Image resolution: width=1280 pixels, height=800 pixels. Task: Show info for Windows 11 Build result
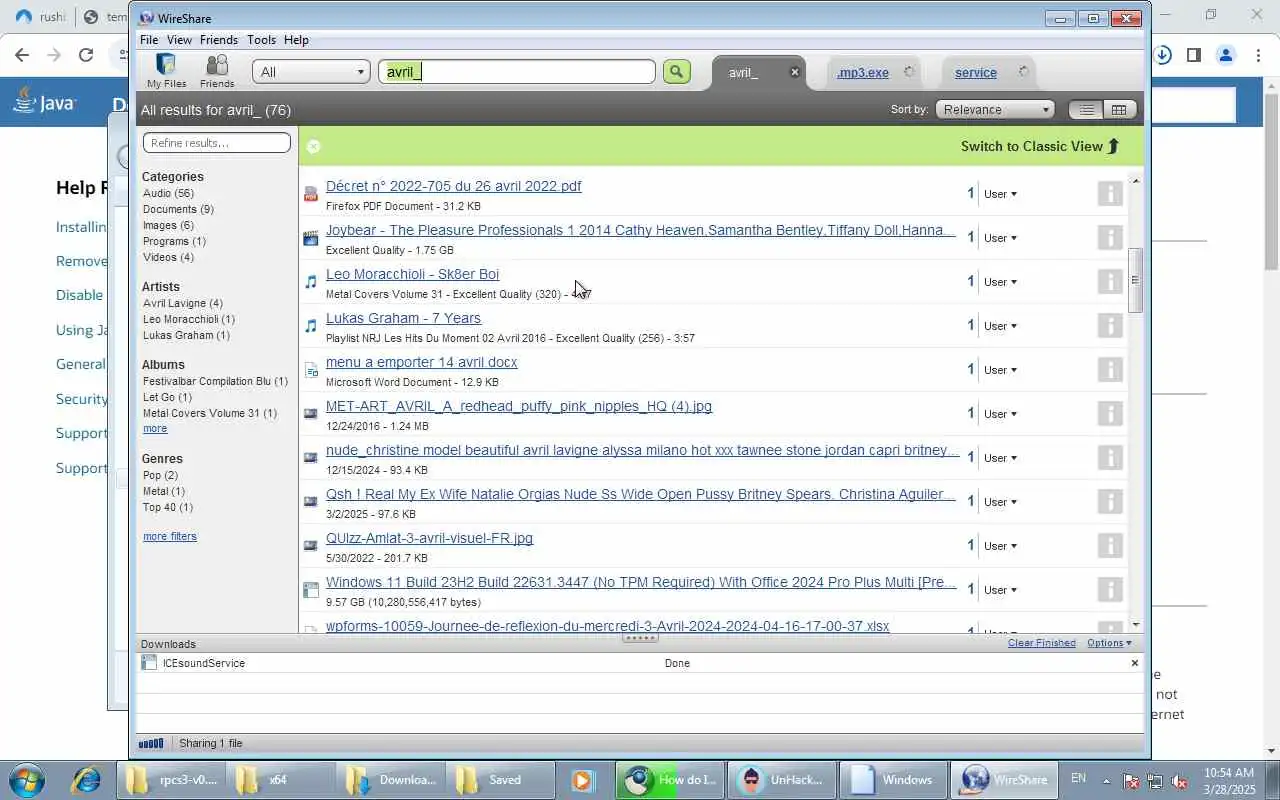coord(1110,589)
